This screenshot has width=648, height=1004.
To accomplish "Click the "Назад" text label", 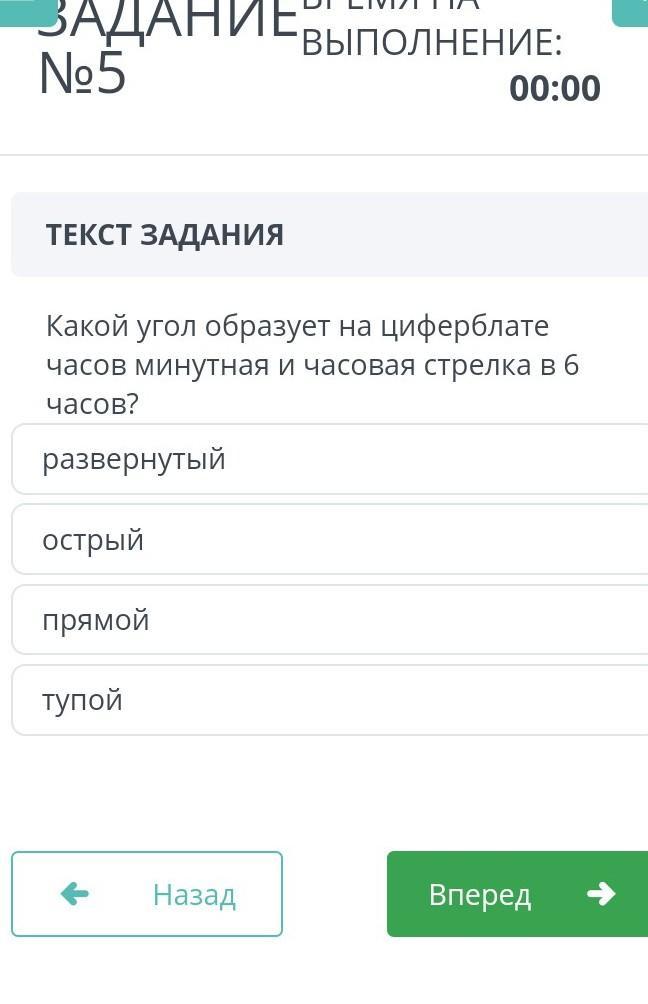I will (194, 894).
